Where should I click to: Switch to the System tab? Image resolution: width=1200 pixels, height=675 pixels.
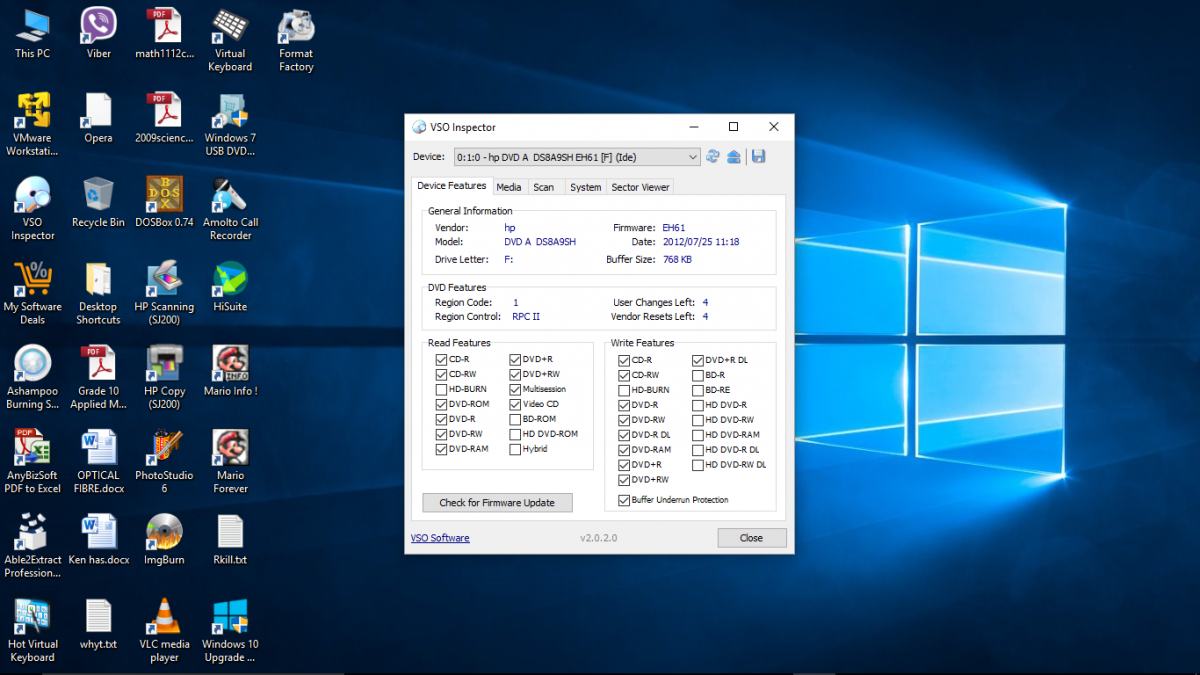[x=586, y=187]
